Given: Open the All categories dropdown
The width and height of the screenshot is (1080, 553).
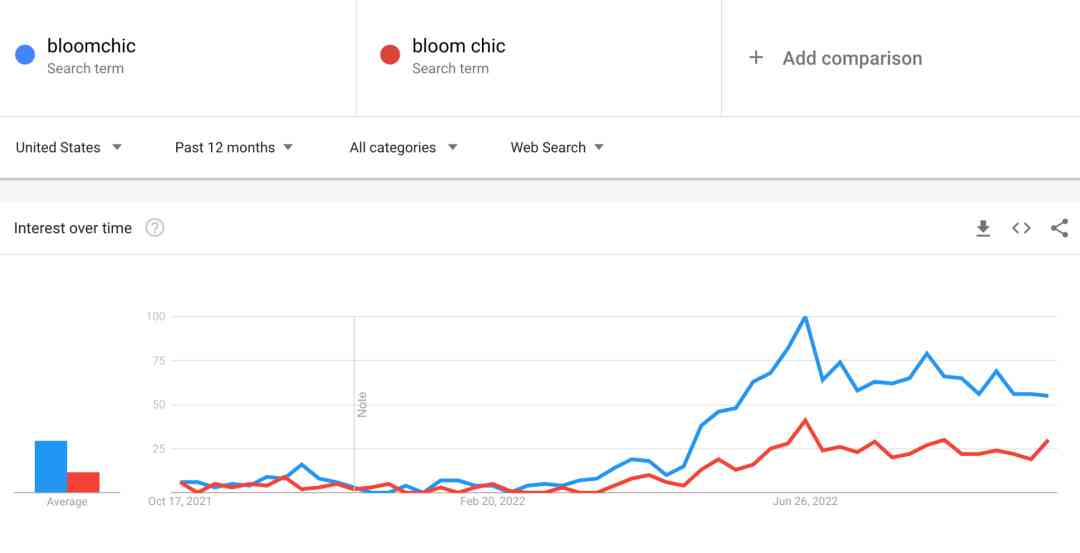Looking at the screenshot, I should (x=403, y=147).
